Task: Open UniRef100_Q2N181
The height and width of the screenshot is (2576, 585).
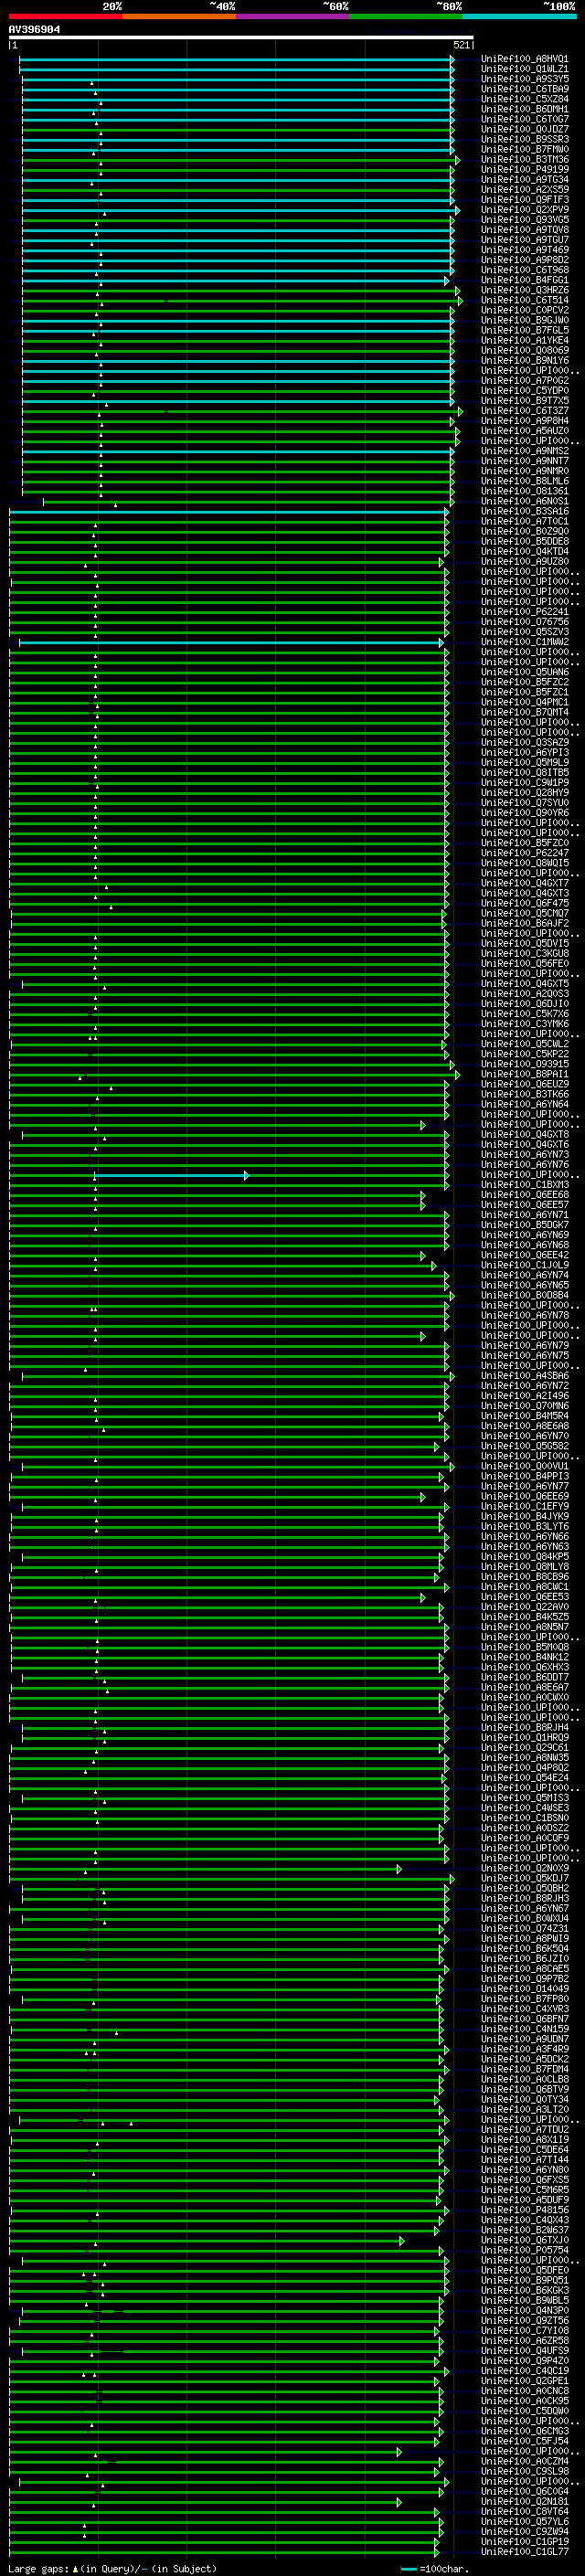Action: coord(524,2501)
